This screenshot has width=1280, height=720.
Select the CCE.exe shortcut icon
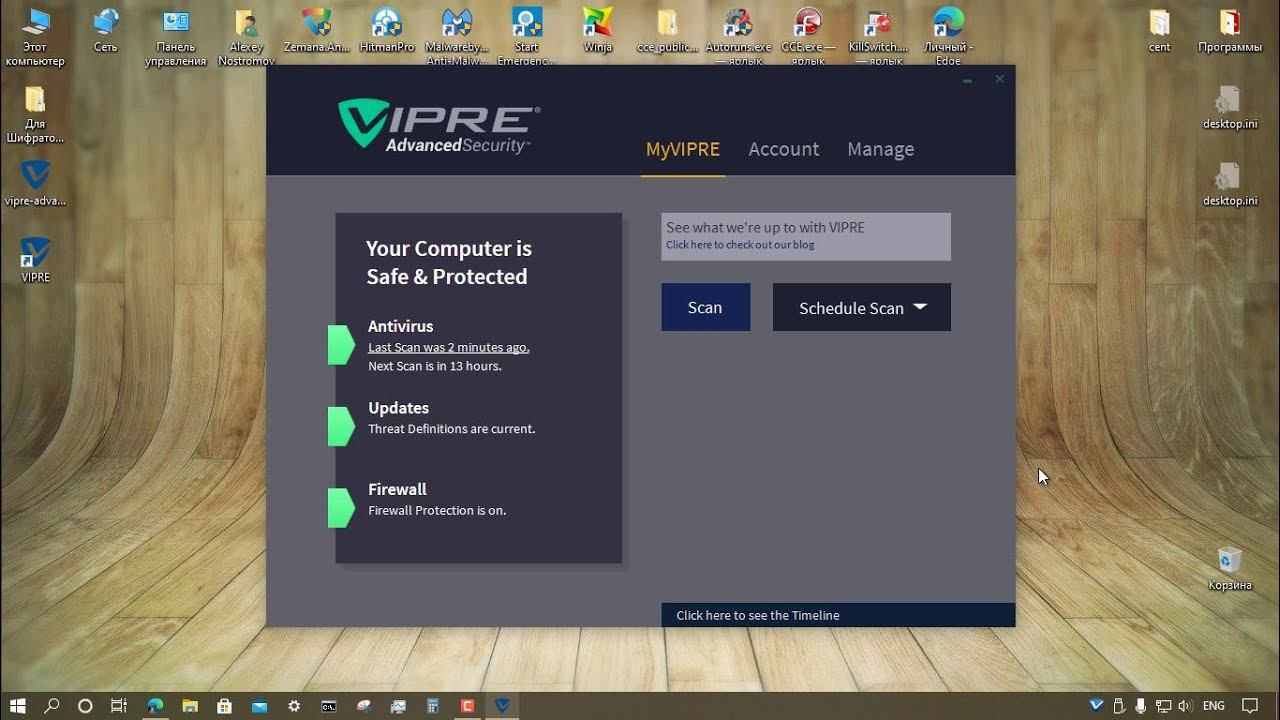pos(808,37)
